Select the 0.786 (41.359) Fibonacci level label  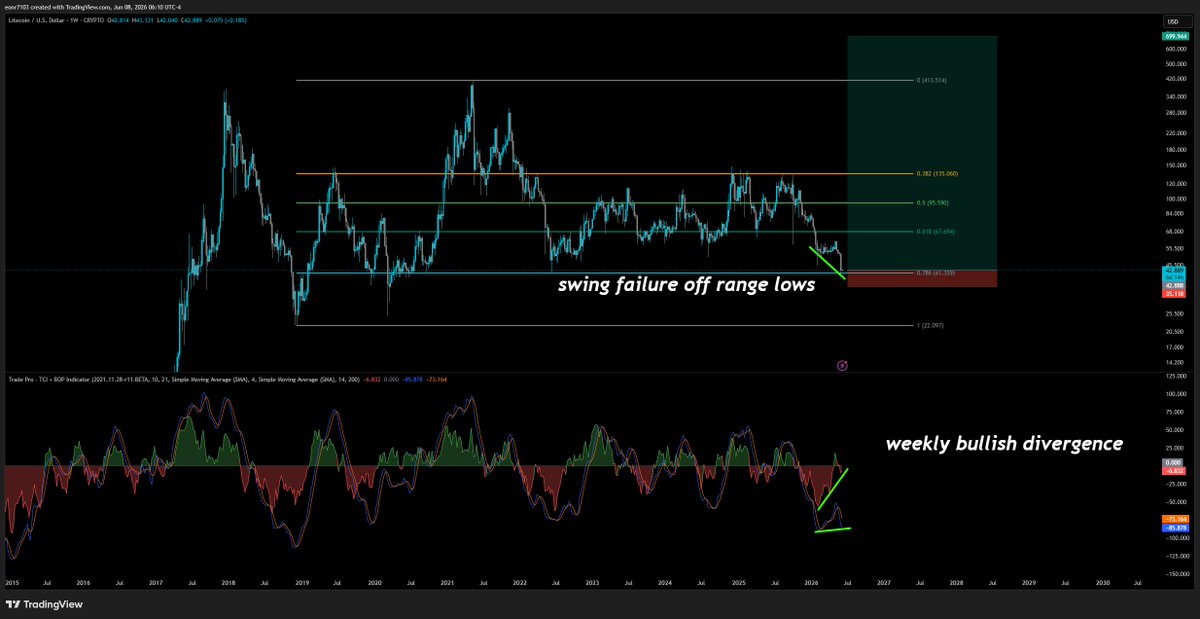click(936, 273)
